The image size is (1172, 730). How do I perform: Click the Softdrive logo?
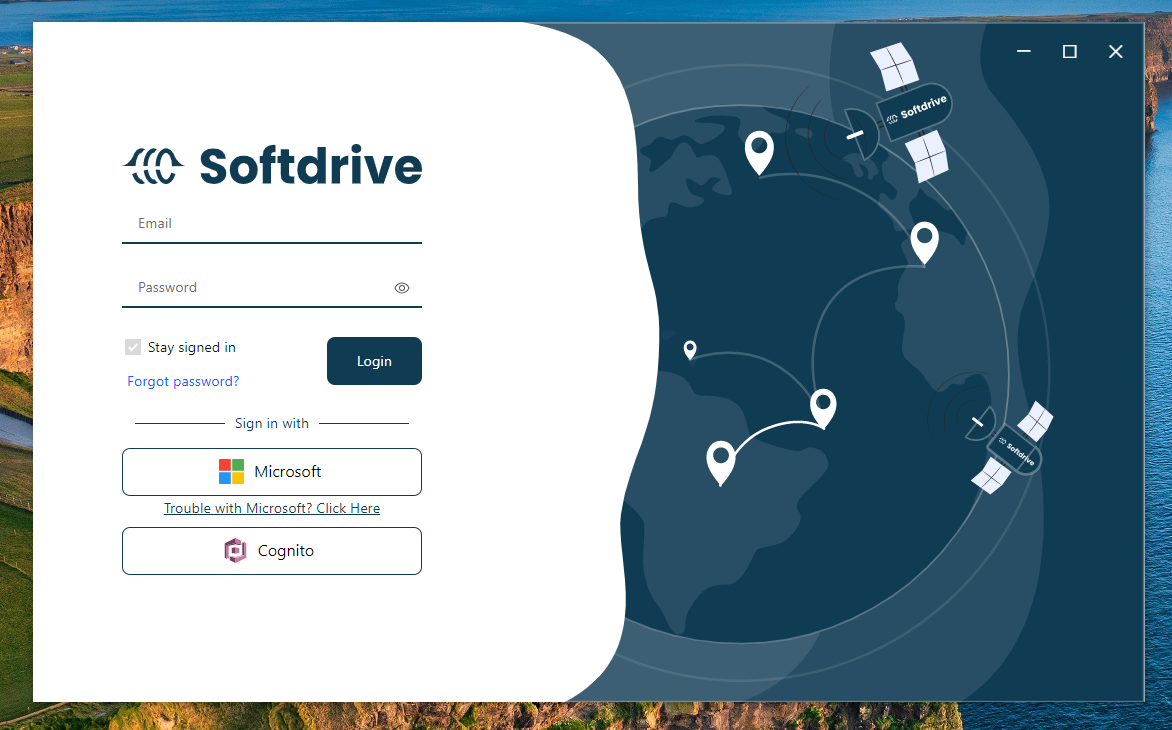(273, 165)
